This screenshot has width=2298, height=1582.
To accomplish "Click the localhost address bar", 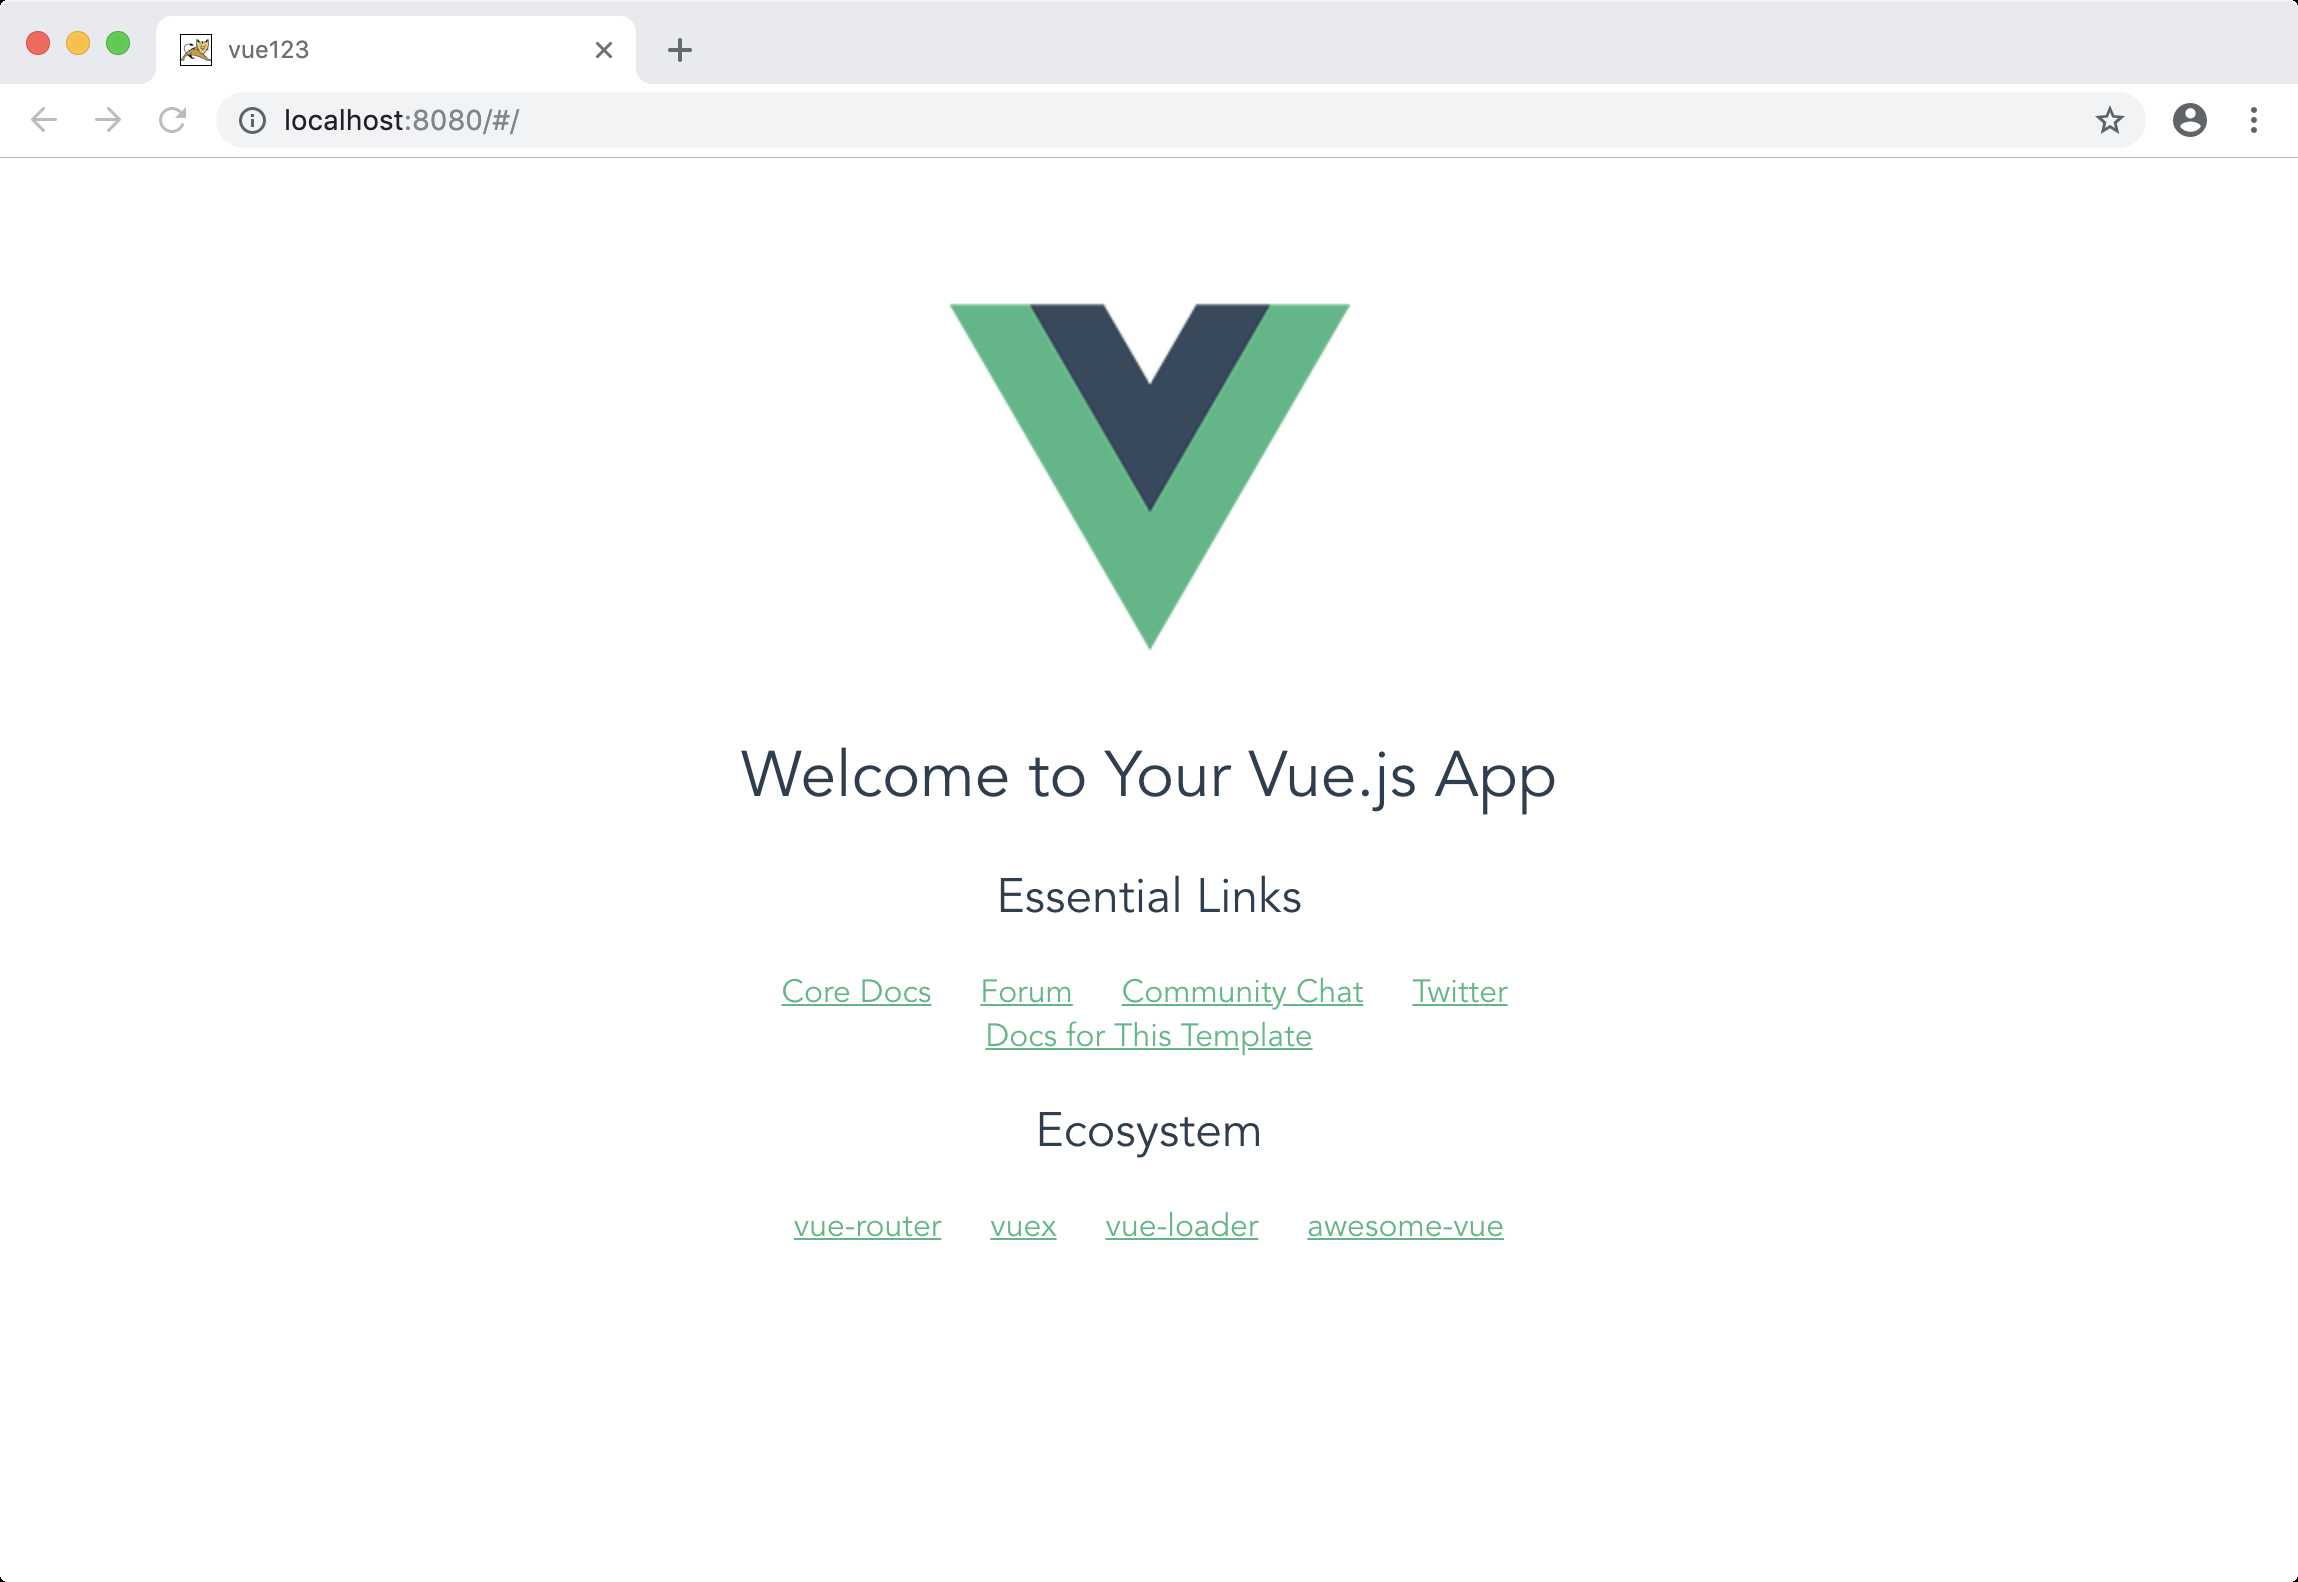I will (x=1180, y=120).
